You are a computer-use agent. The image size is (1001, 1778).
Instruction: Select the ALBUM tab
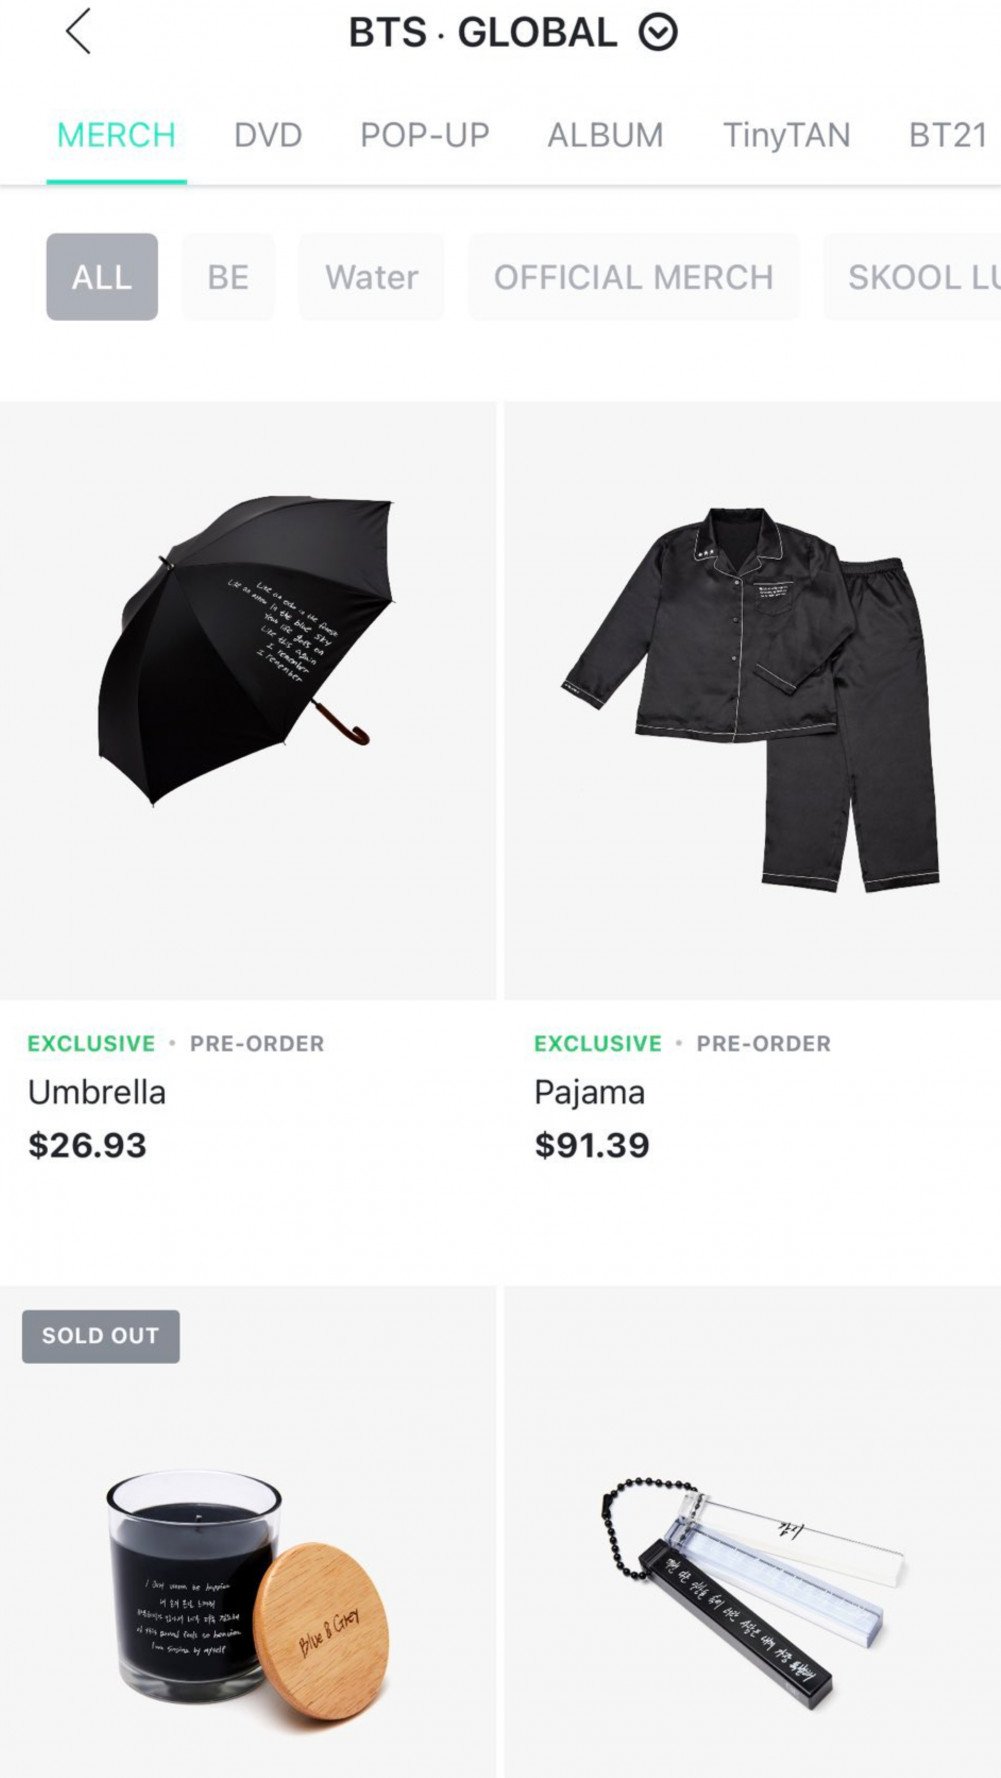(605, 135)
